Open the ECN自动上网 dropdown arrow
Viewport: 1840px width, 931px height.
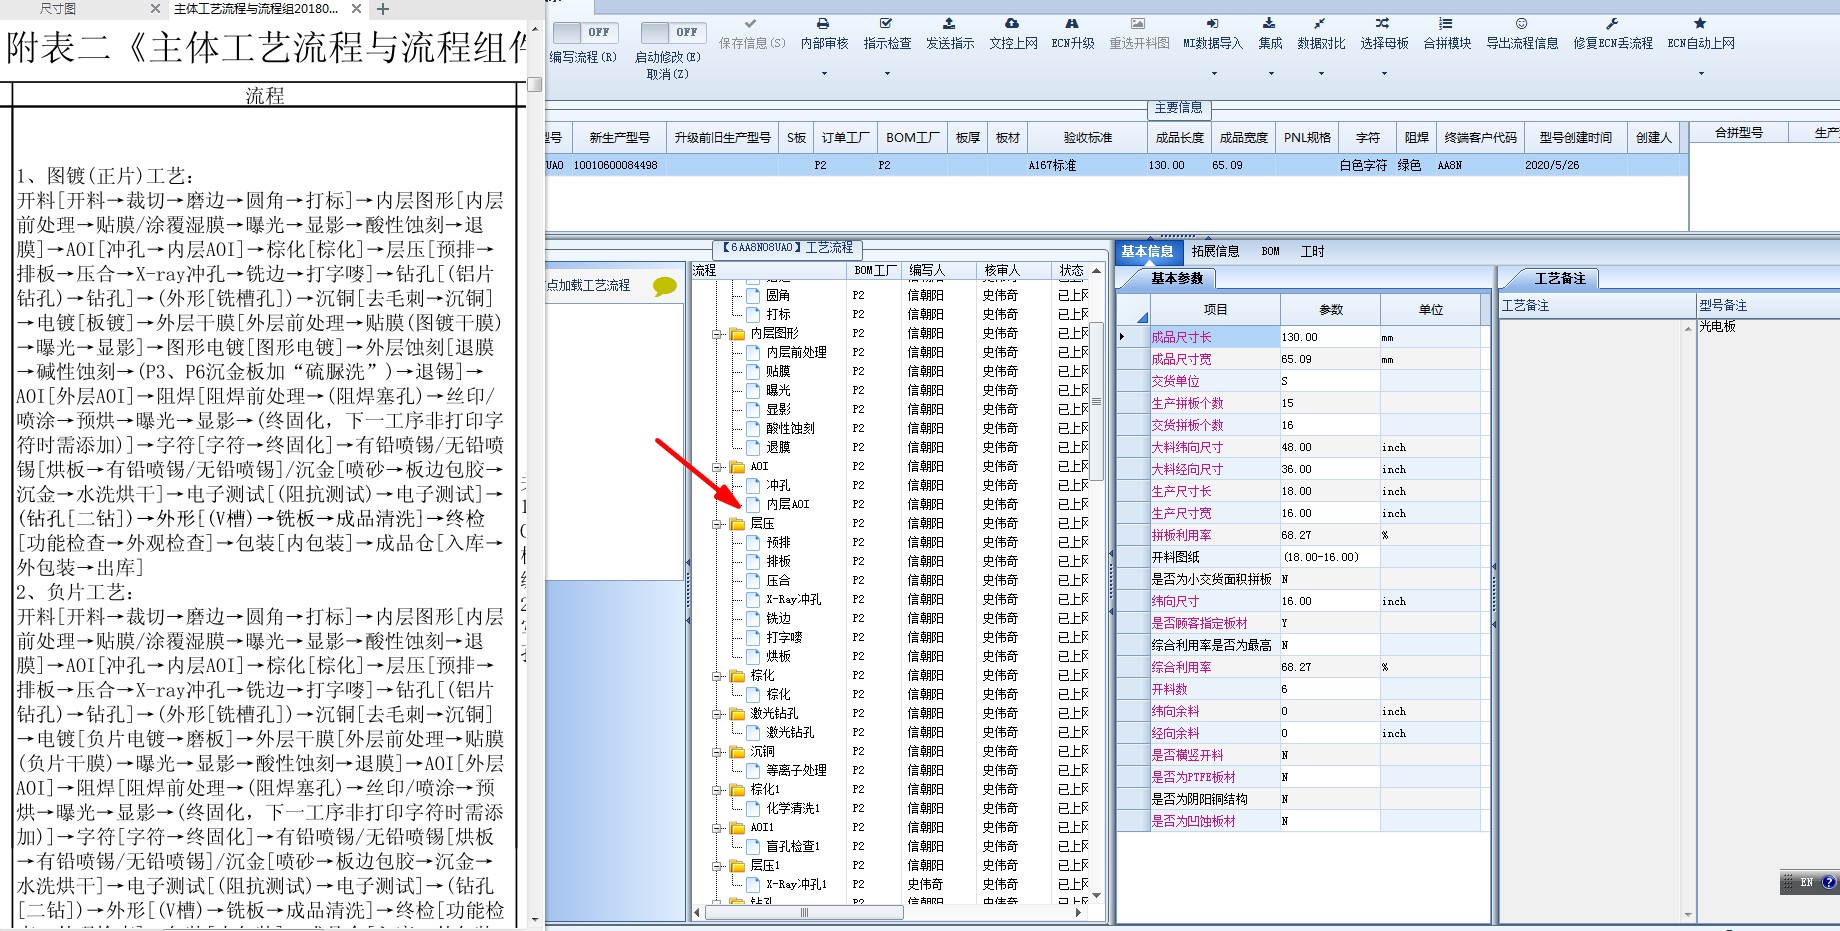pyautogui.click(x=1701, y=73)
